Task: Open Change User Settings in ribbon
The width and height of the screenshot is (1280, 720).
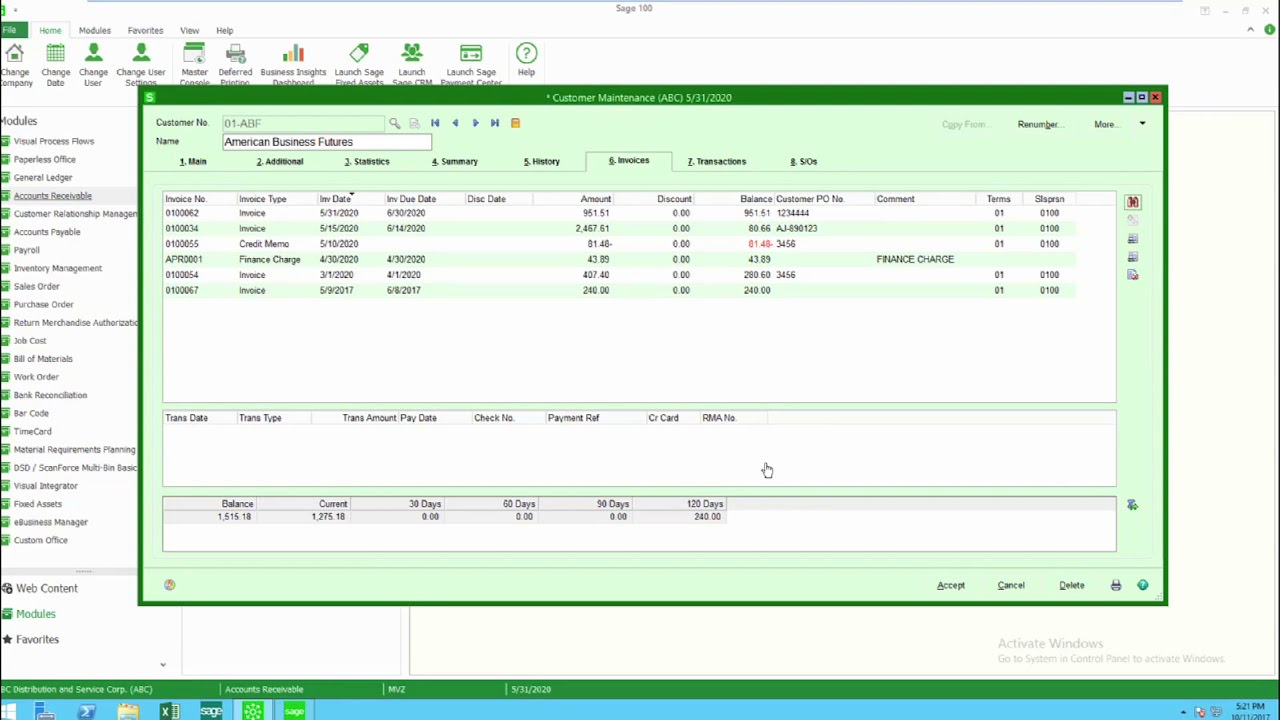Action: pos(141,64)
